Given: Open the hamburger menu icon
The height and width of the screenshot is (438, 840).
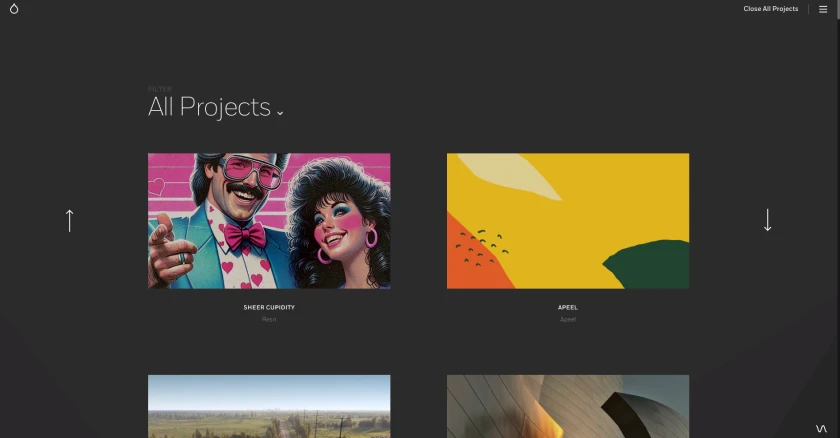Looking at the screenshot, I should click(823, 9).
